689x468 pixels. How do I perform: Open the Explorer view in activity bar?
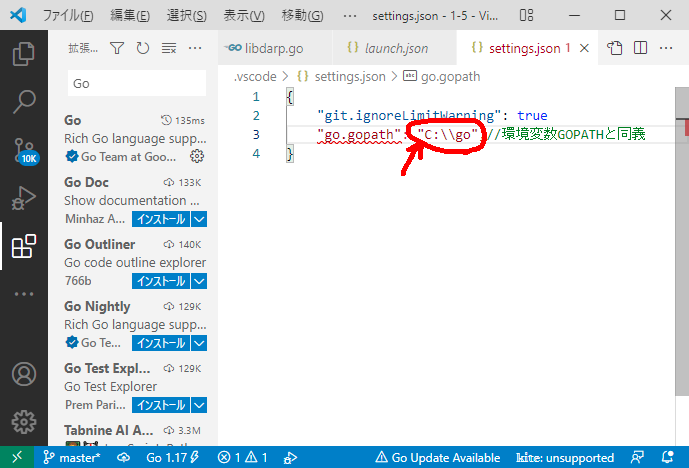(23, 53)
